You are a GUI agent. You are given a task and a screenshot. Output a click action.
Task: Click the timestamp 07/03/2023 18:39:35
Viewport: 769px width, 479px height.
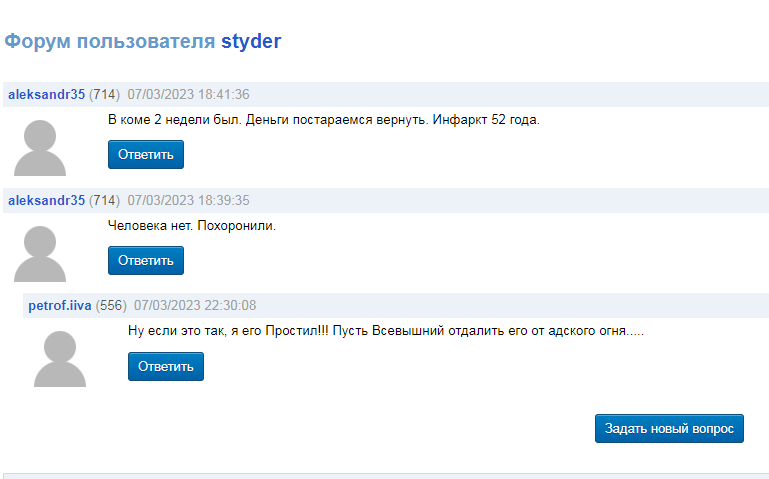click(x=188, y=200)
